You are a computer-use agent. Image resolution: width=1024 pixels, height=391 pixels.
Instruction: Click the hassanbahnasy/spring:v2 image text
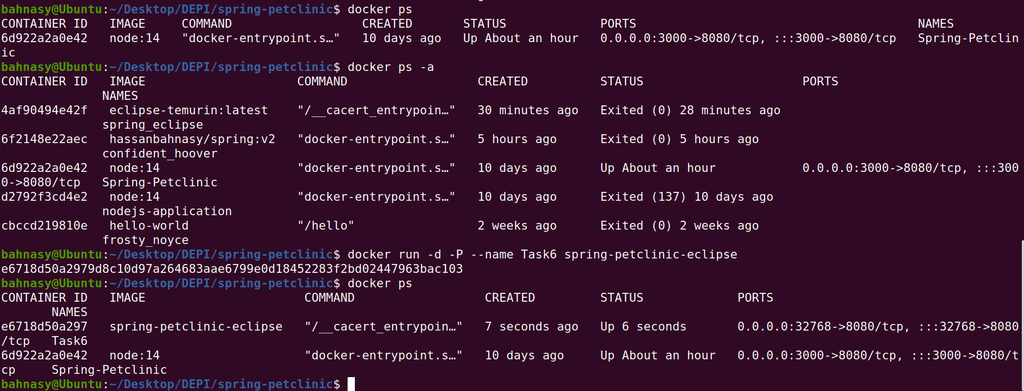[x=193, y=139]
